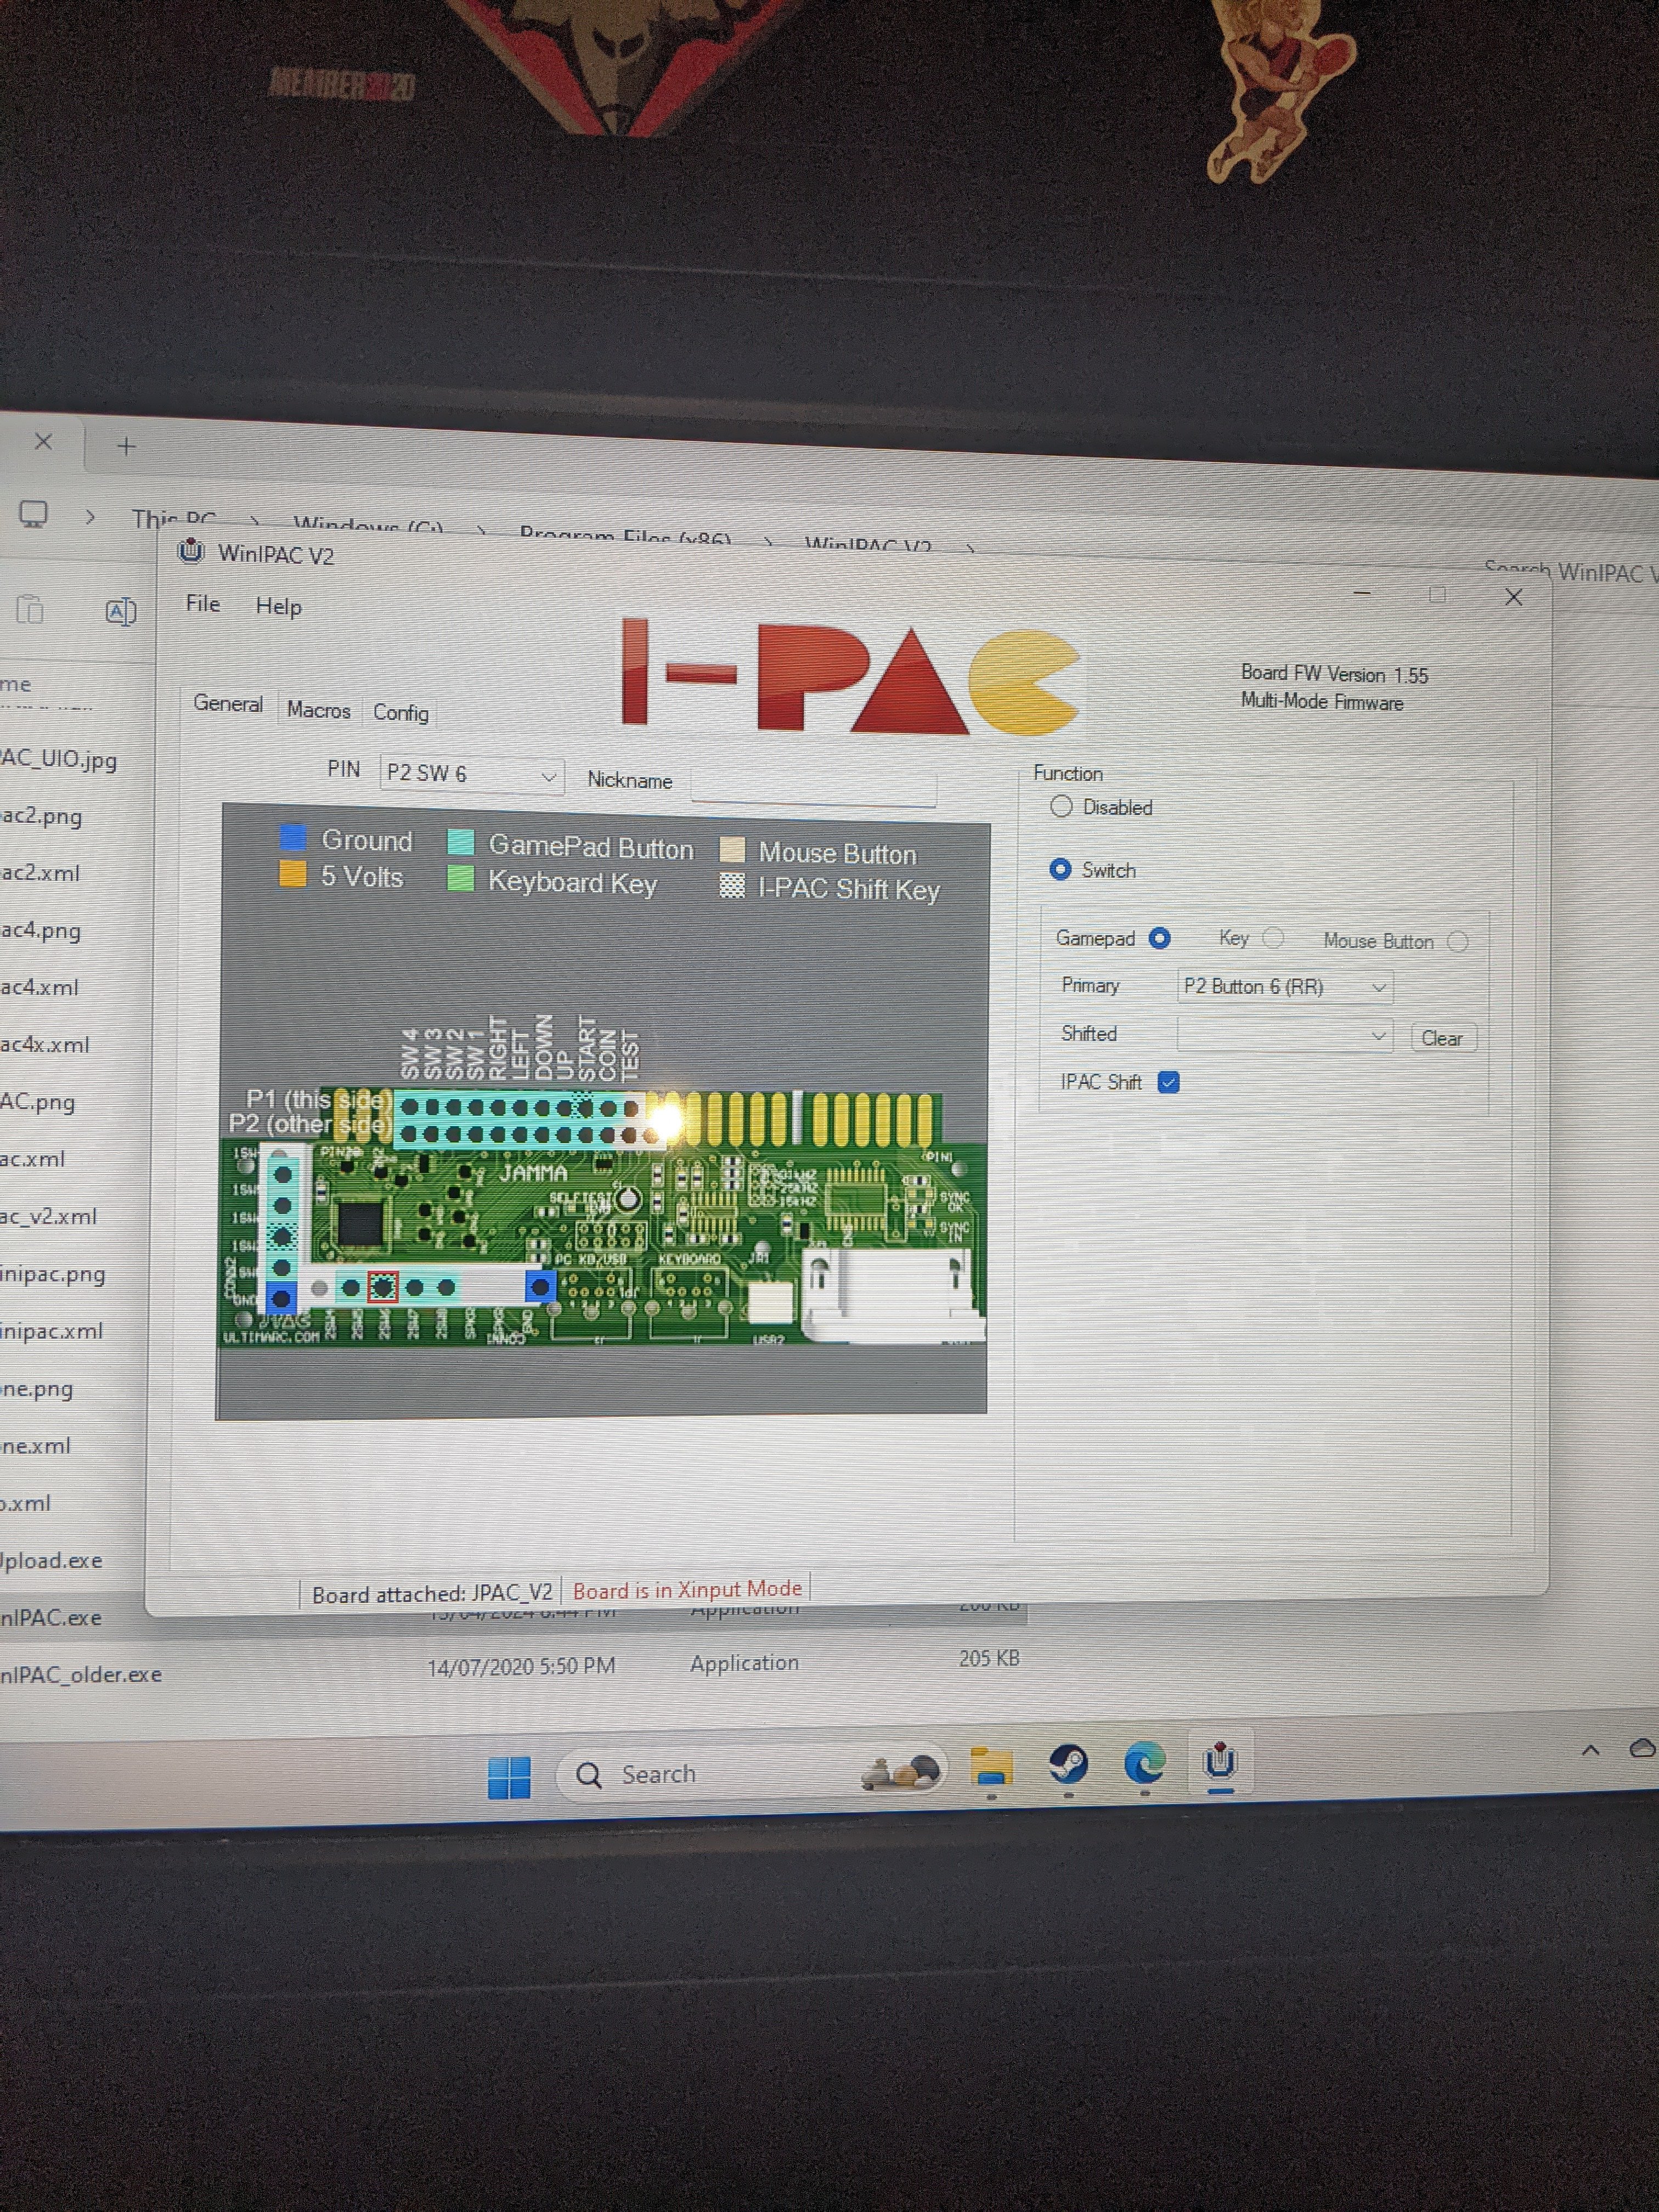The image size is (1659, 2212).
Task: Click the blue ground pin right of the pin strip
Action: pyautogui.click(x=541, y=1286)
